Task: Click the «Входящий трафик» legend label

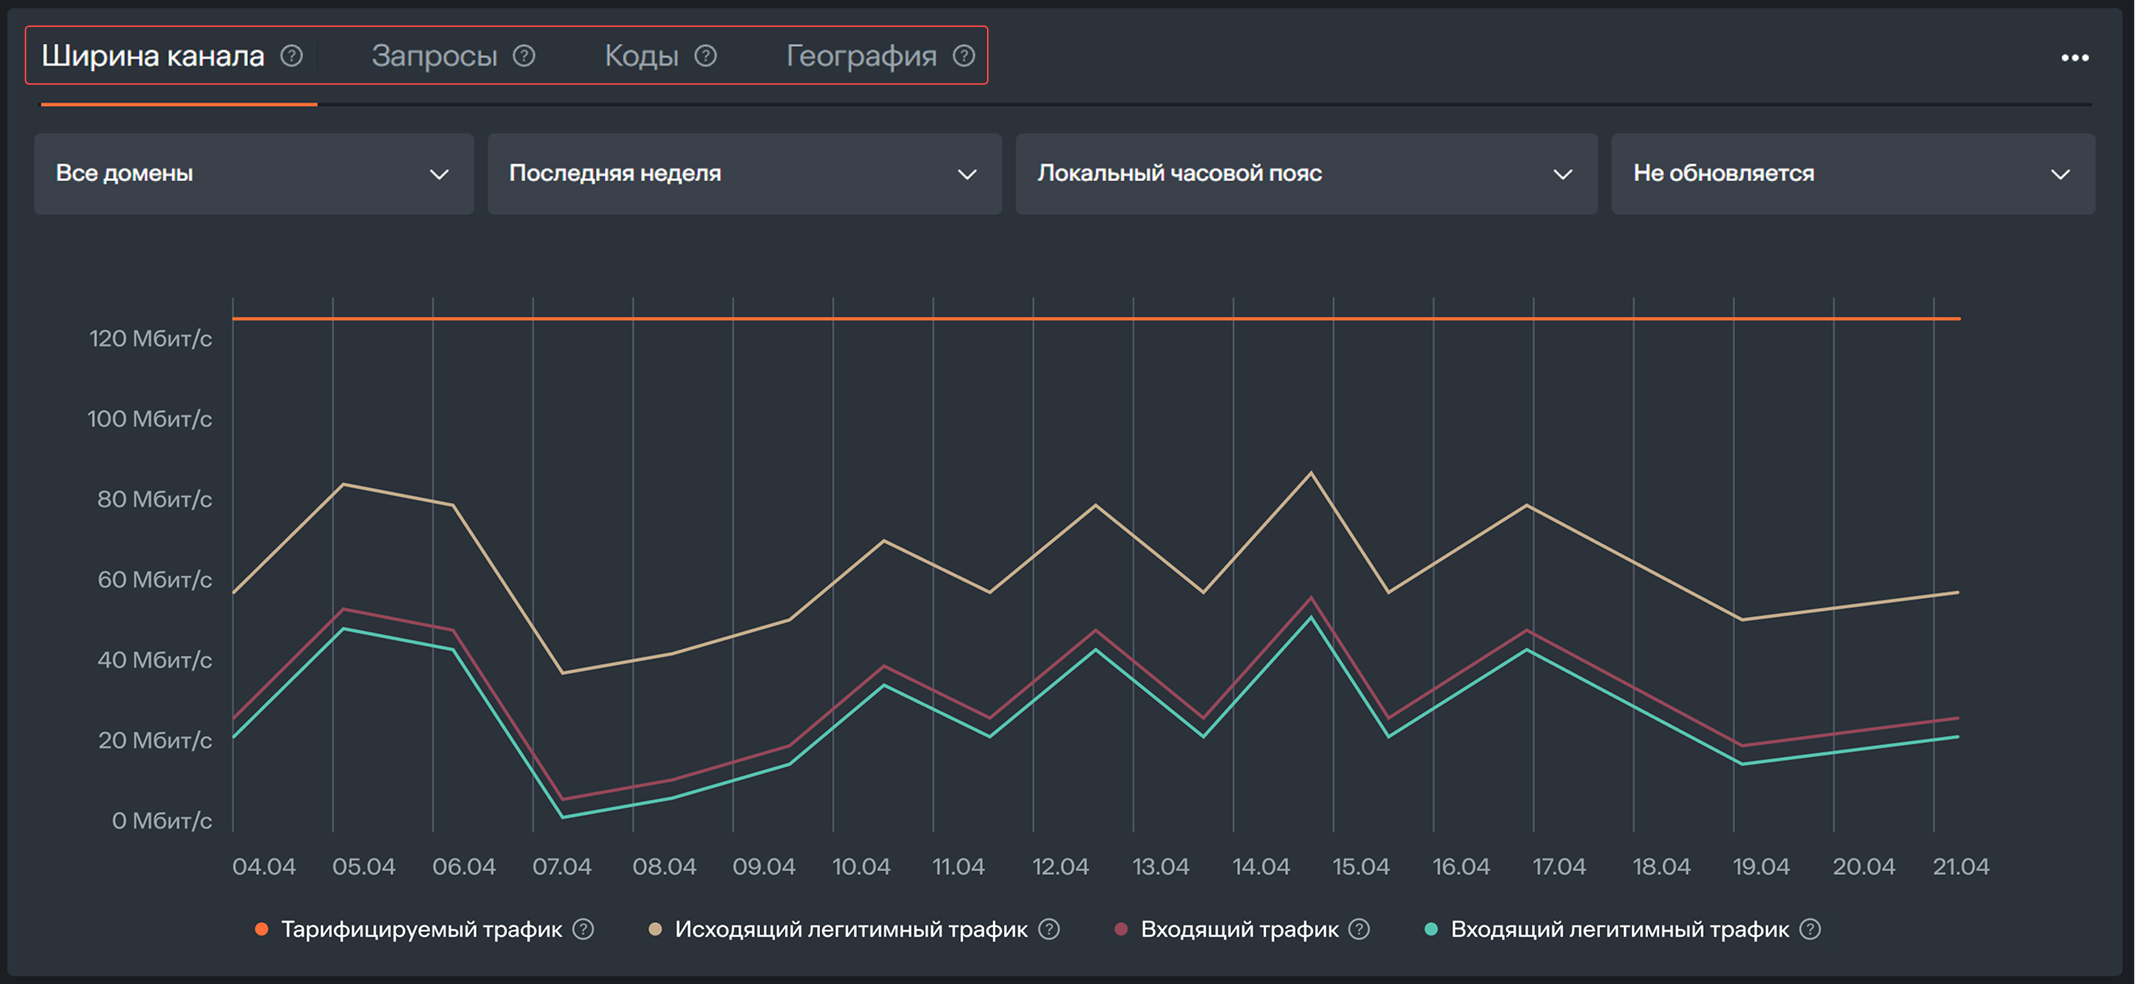Action: click(x=1240, y=929)
